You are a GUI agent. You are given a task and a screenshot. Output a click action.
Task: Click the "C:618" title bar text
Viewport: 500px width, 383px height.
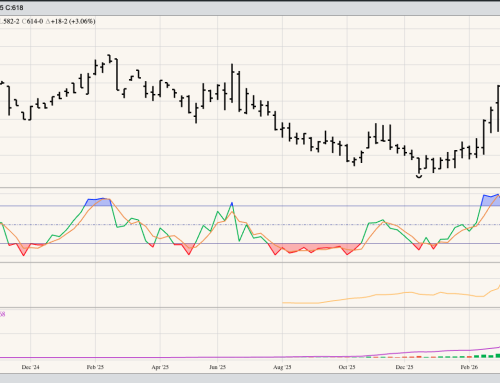point(14,7)
